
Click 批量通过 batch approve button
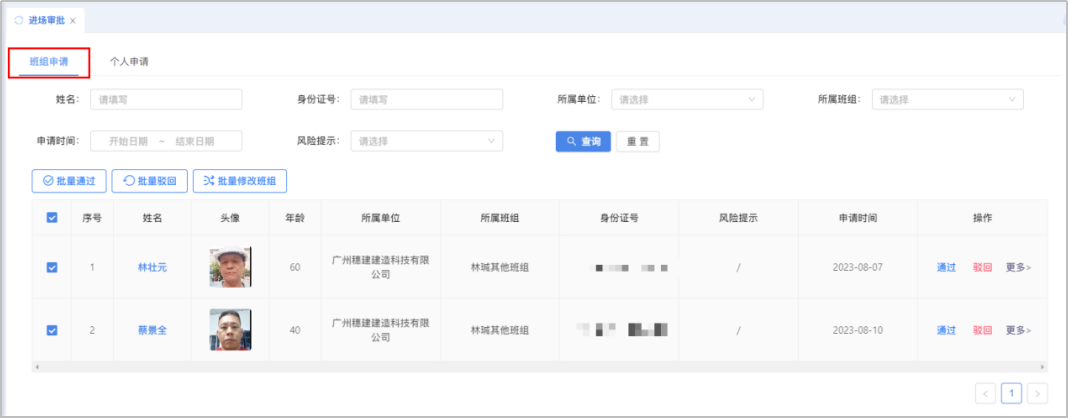(69, 181)
